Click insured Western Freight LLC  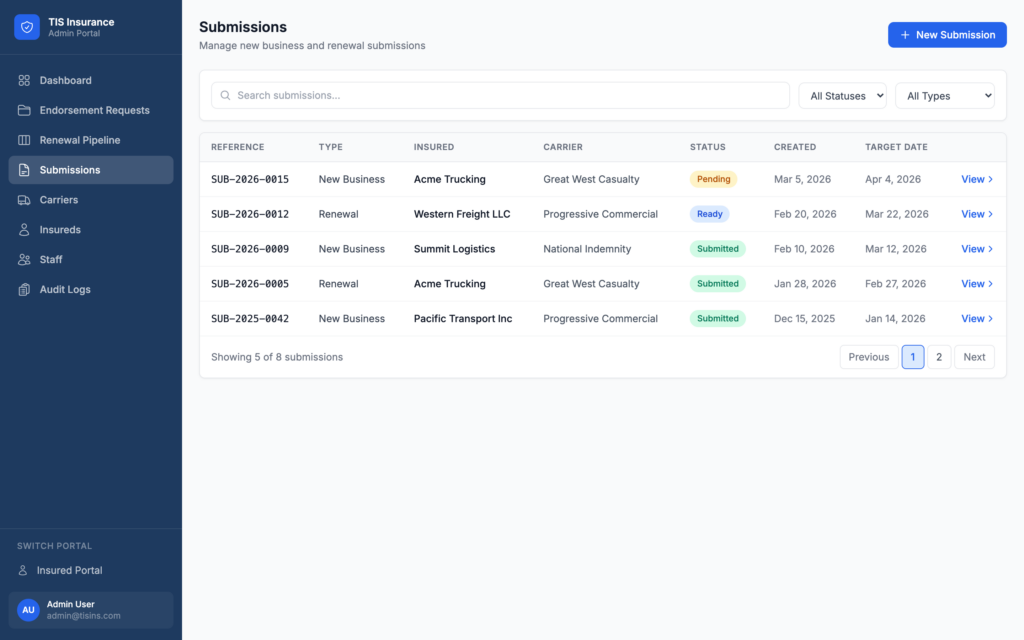pos(462,214)
